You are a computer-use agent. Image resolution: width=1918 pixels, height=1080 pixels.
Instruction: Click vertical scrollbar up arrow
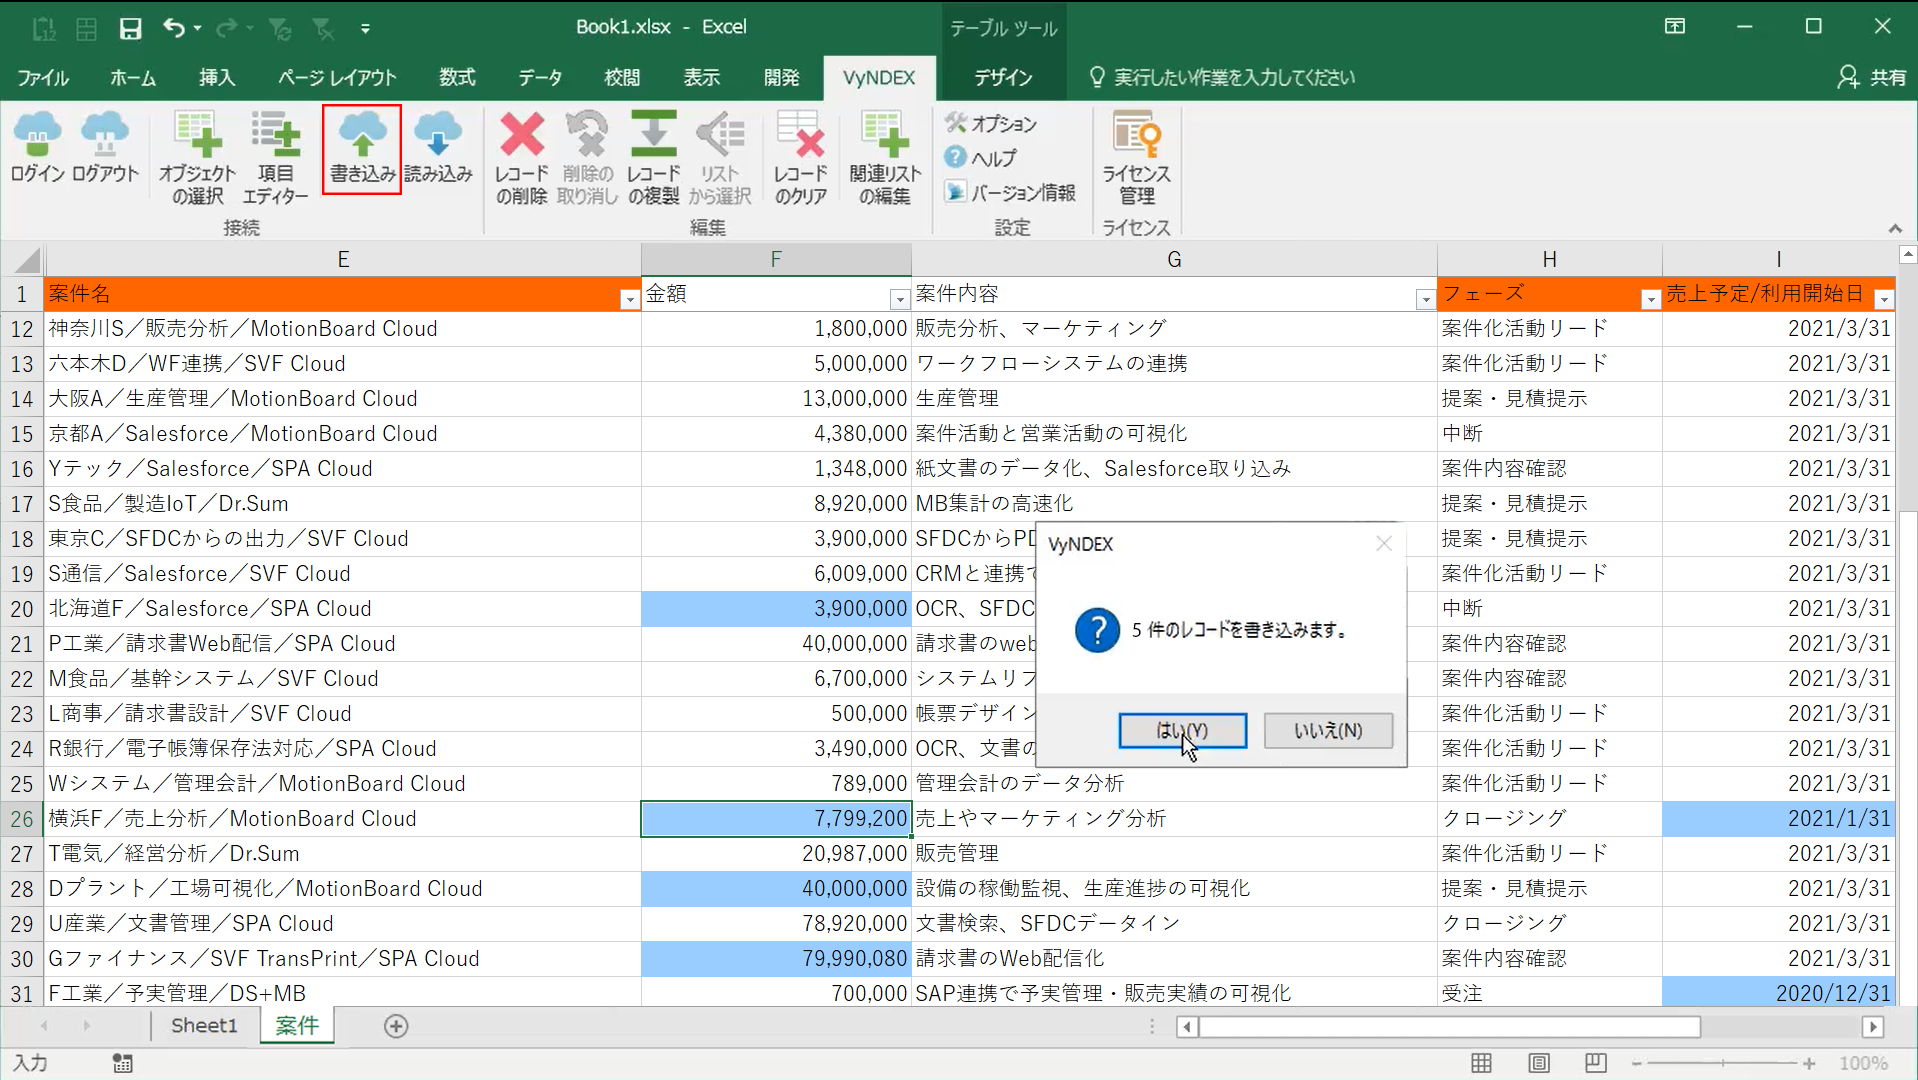click(1908, 254)
